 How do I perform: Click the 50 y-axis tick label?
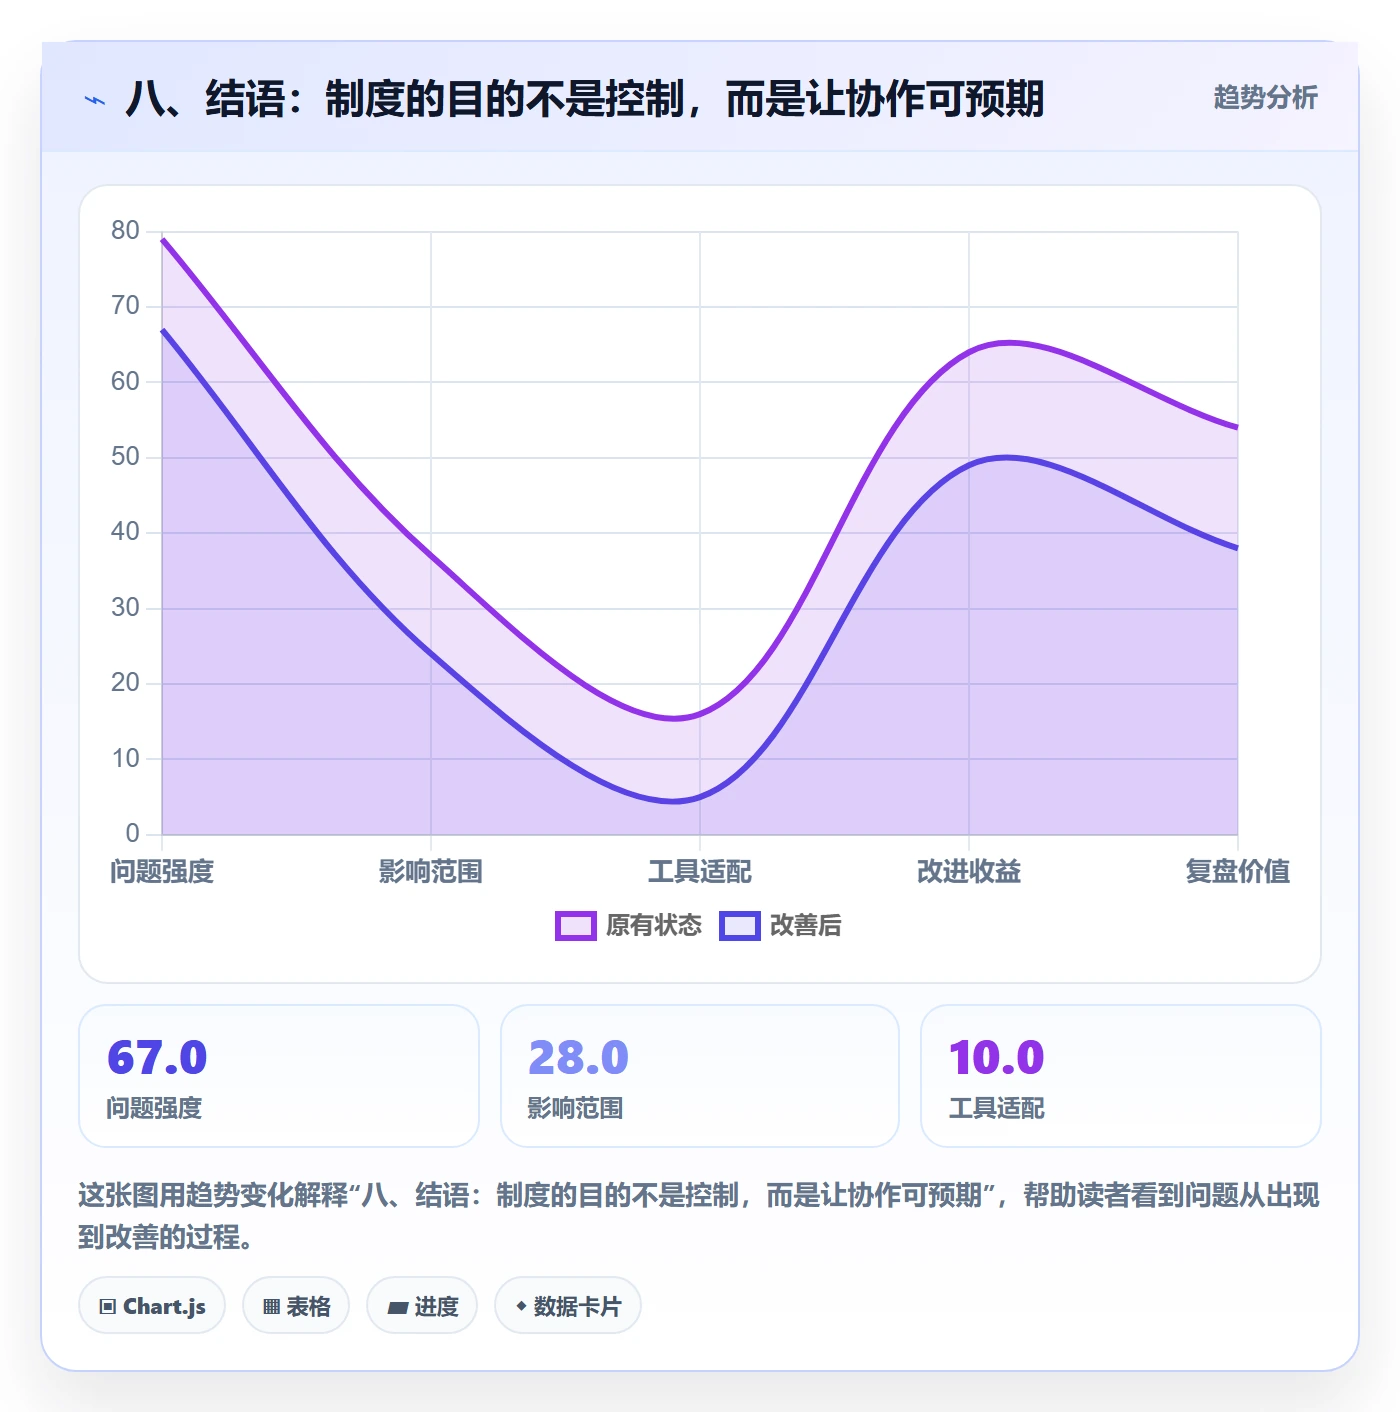coord(125,457)
